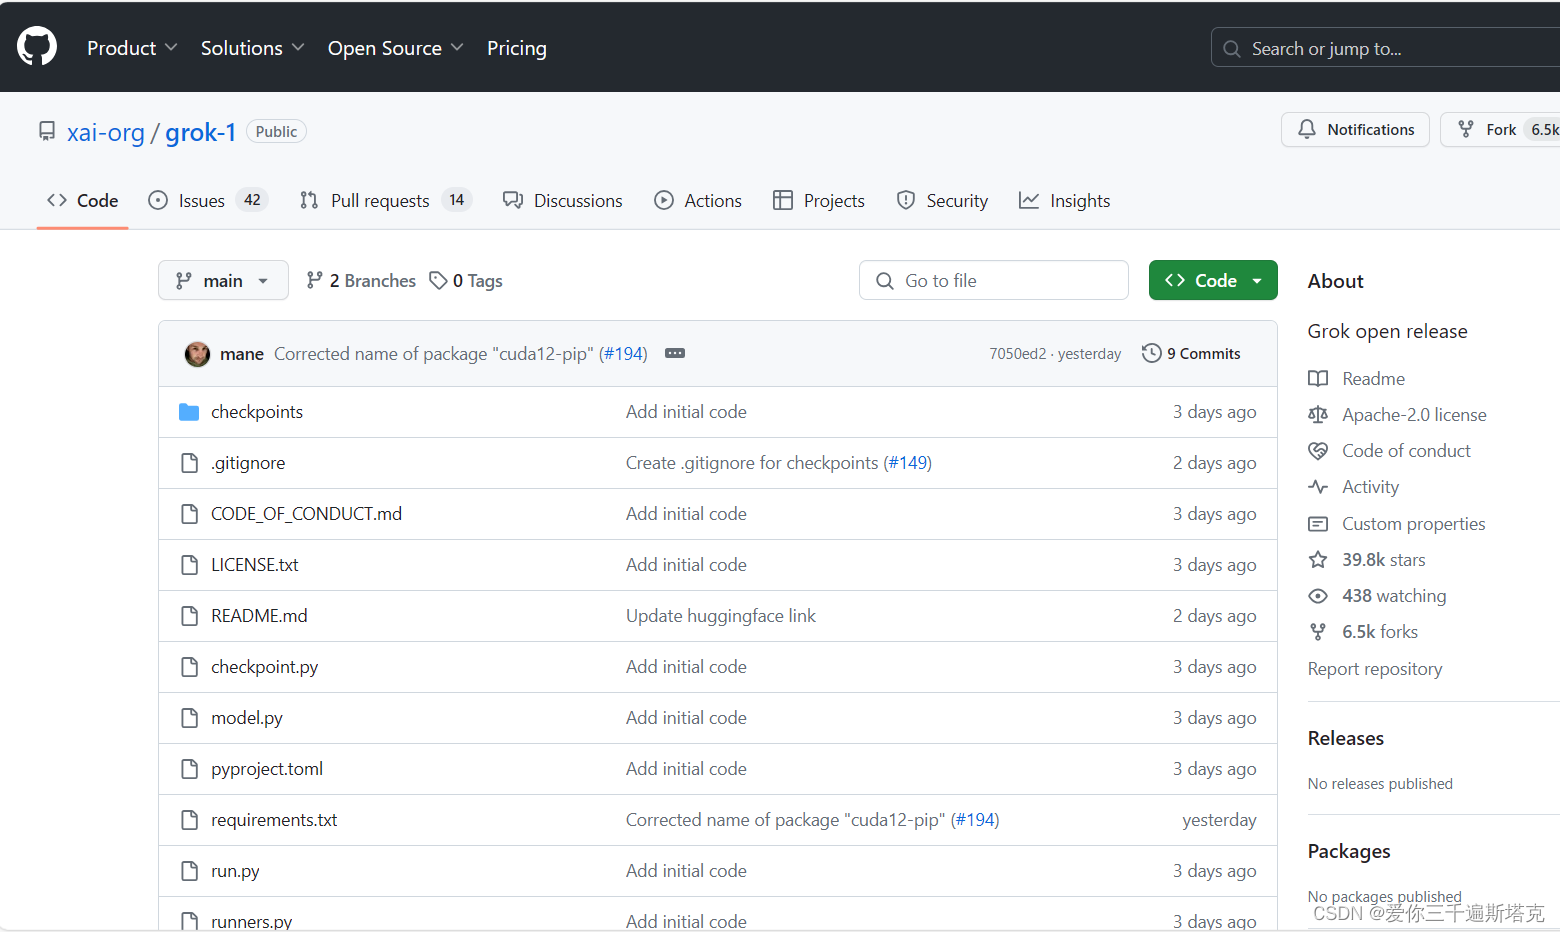This screenshot has height=932, width=1560.
Task: View the 2 Branches link
Action: [x=361, y=281]
